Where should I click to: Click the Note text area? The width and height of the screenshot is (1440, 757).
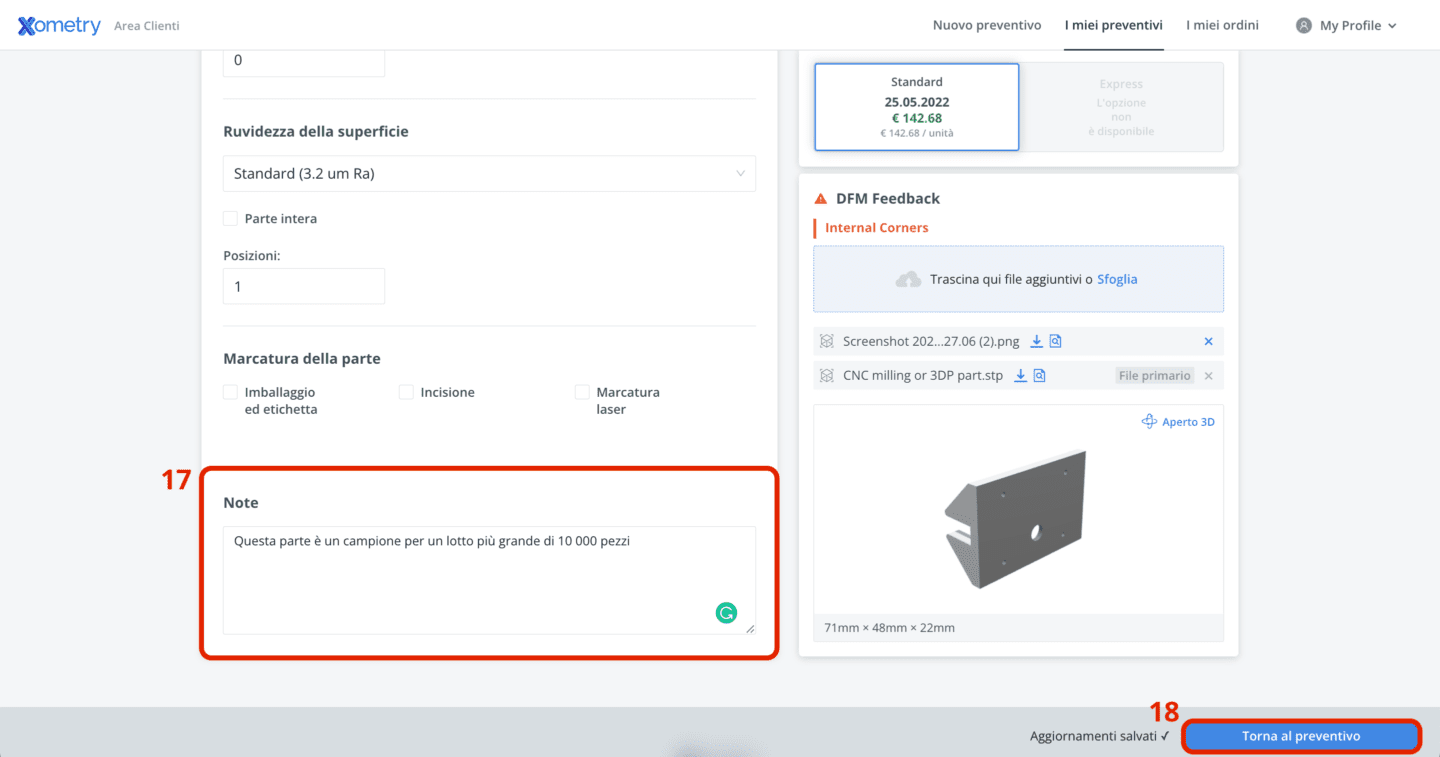point(489,580)
